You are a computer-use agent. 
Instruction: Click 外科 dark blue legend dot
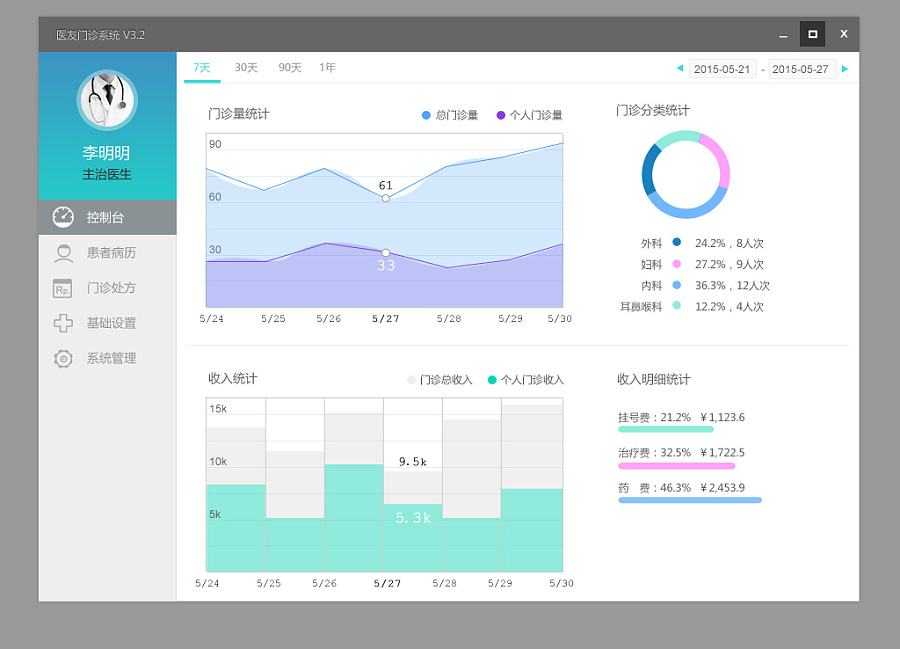pyautogui.click(x=677, y=242)
